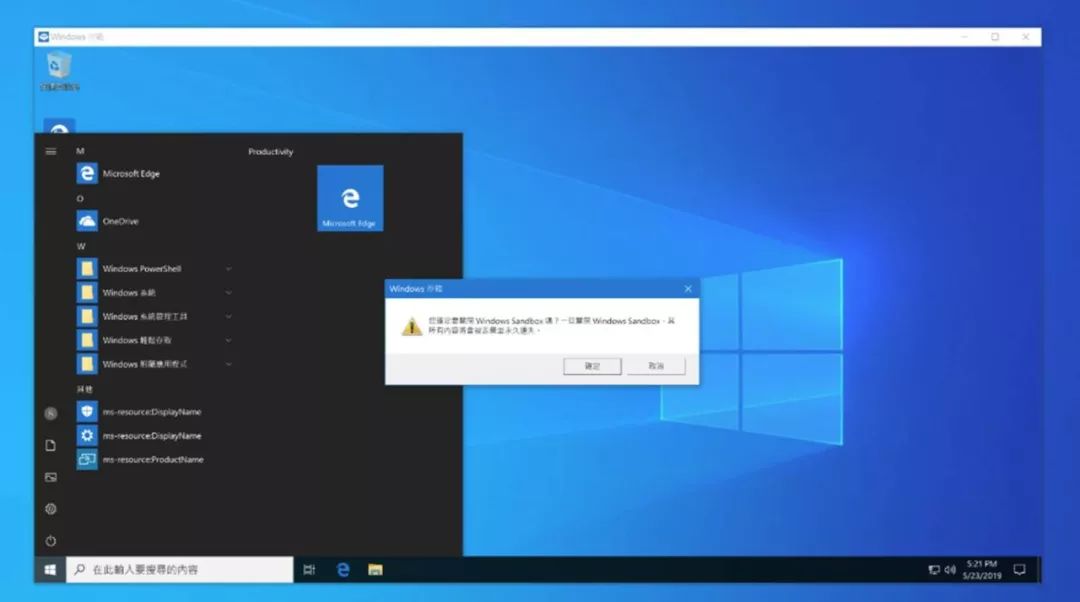Minimize the Windows Sandbox window

964,37
